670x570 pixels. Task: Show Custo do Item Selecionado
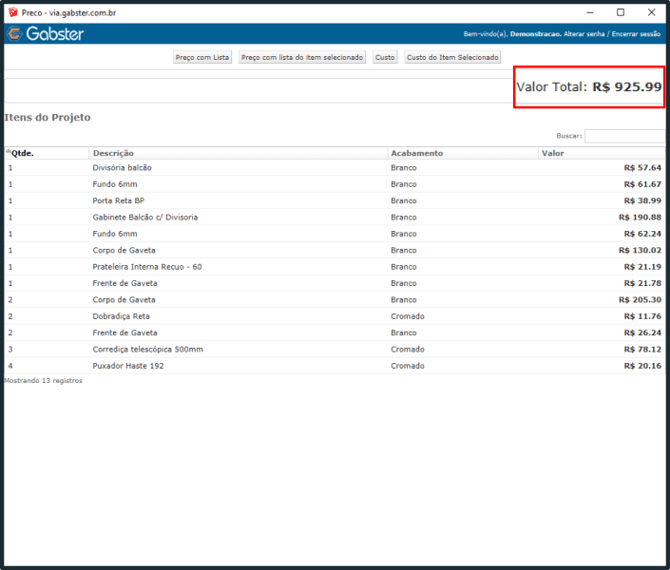point(452,58)
